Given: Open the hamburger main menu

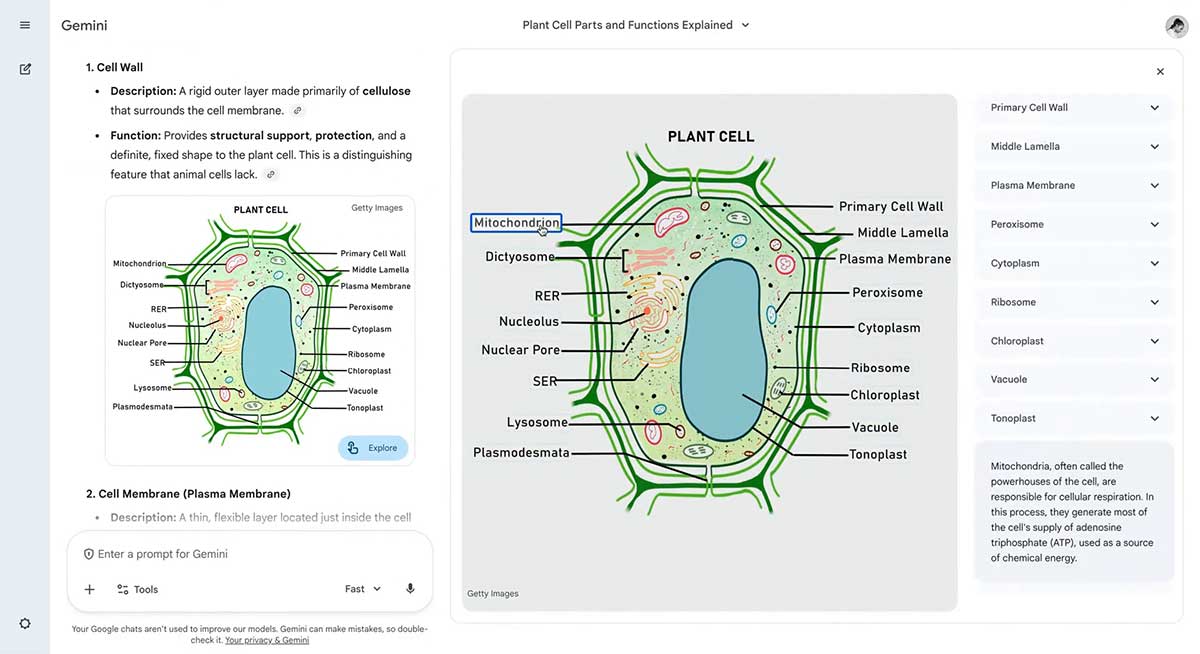Looking at the screenshot, I should pos(25,25).
